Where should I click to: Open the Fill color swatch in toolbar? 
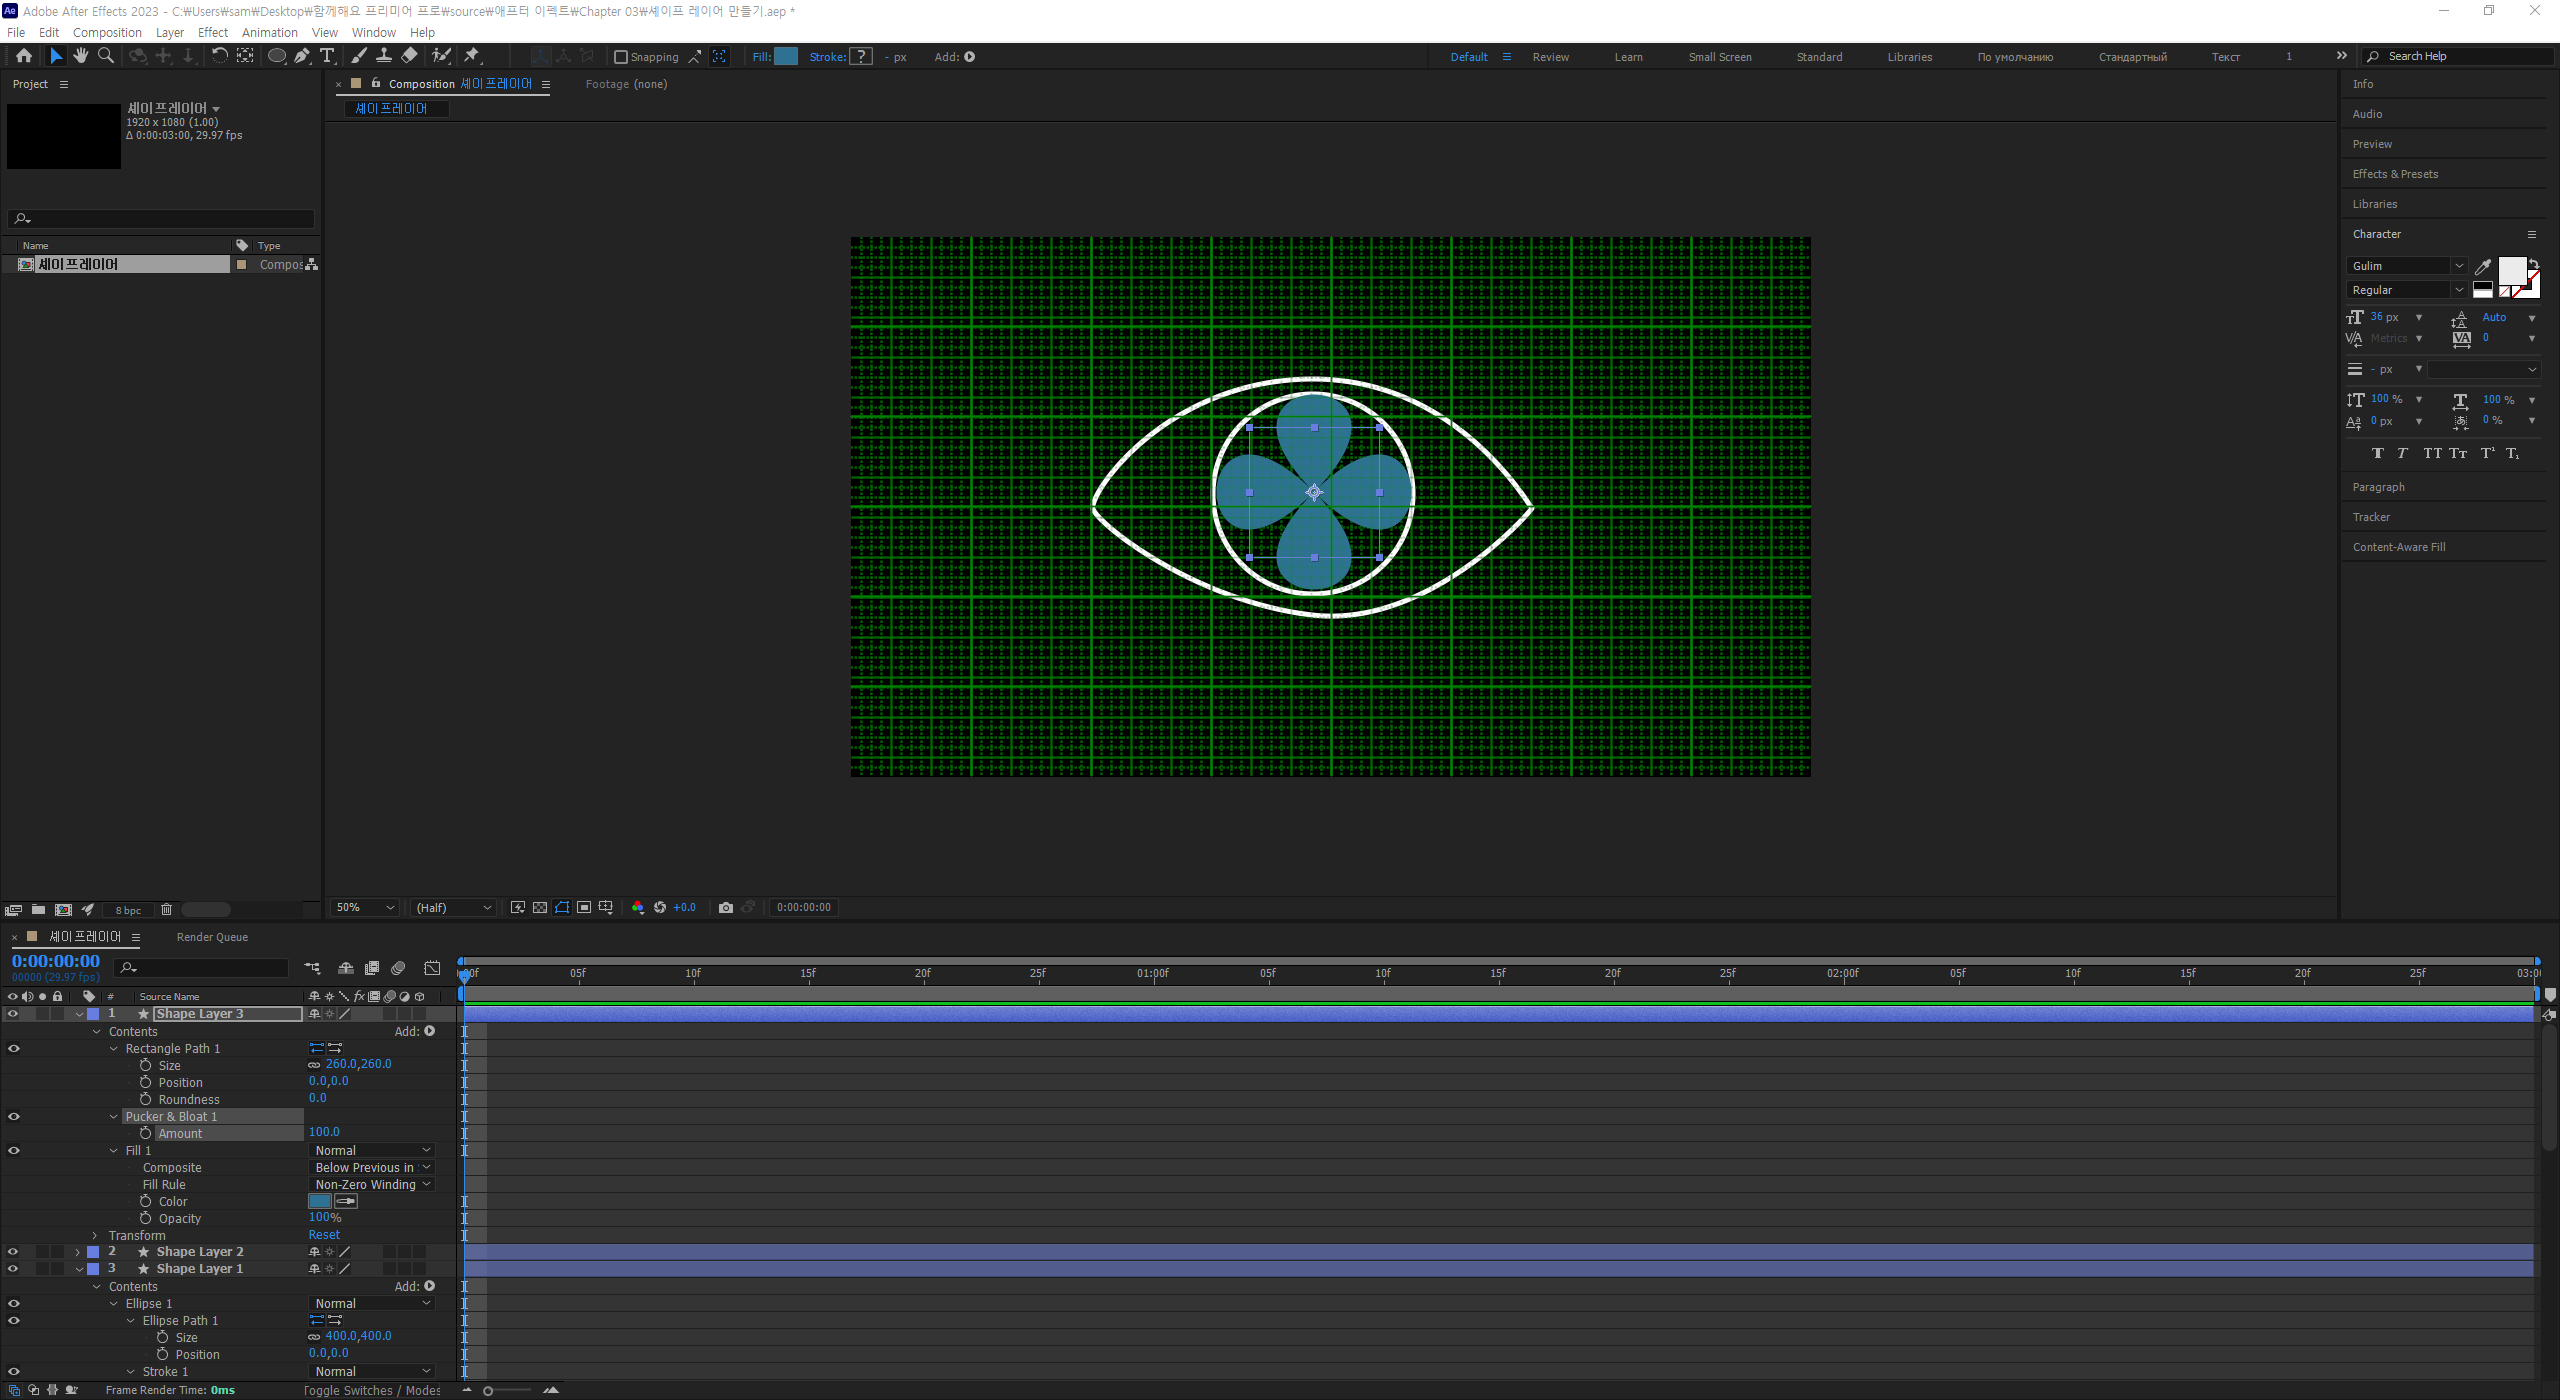(787, 57)
